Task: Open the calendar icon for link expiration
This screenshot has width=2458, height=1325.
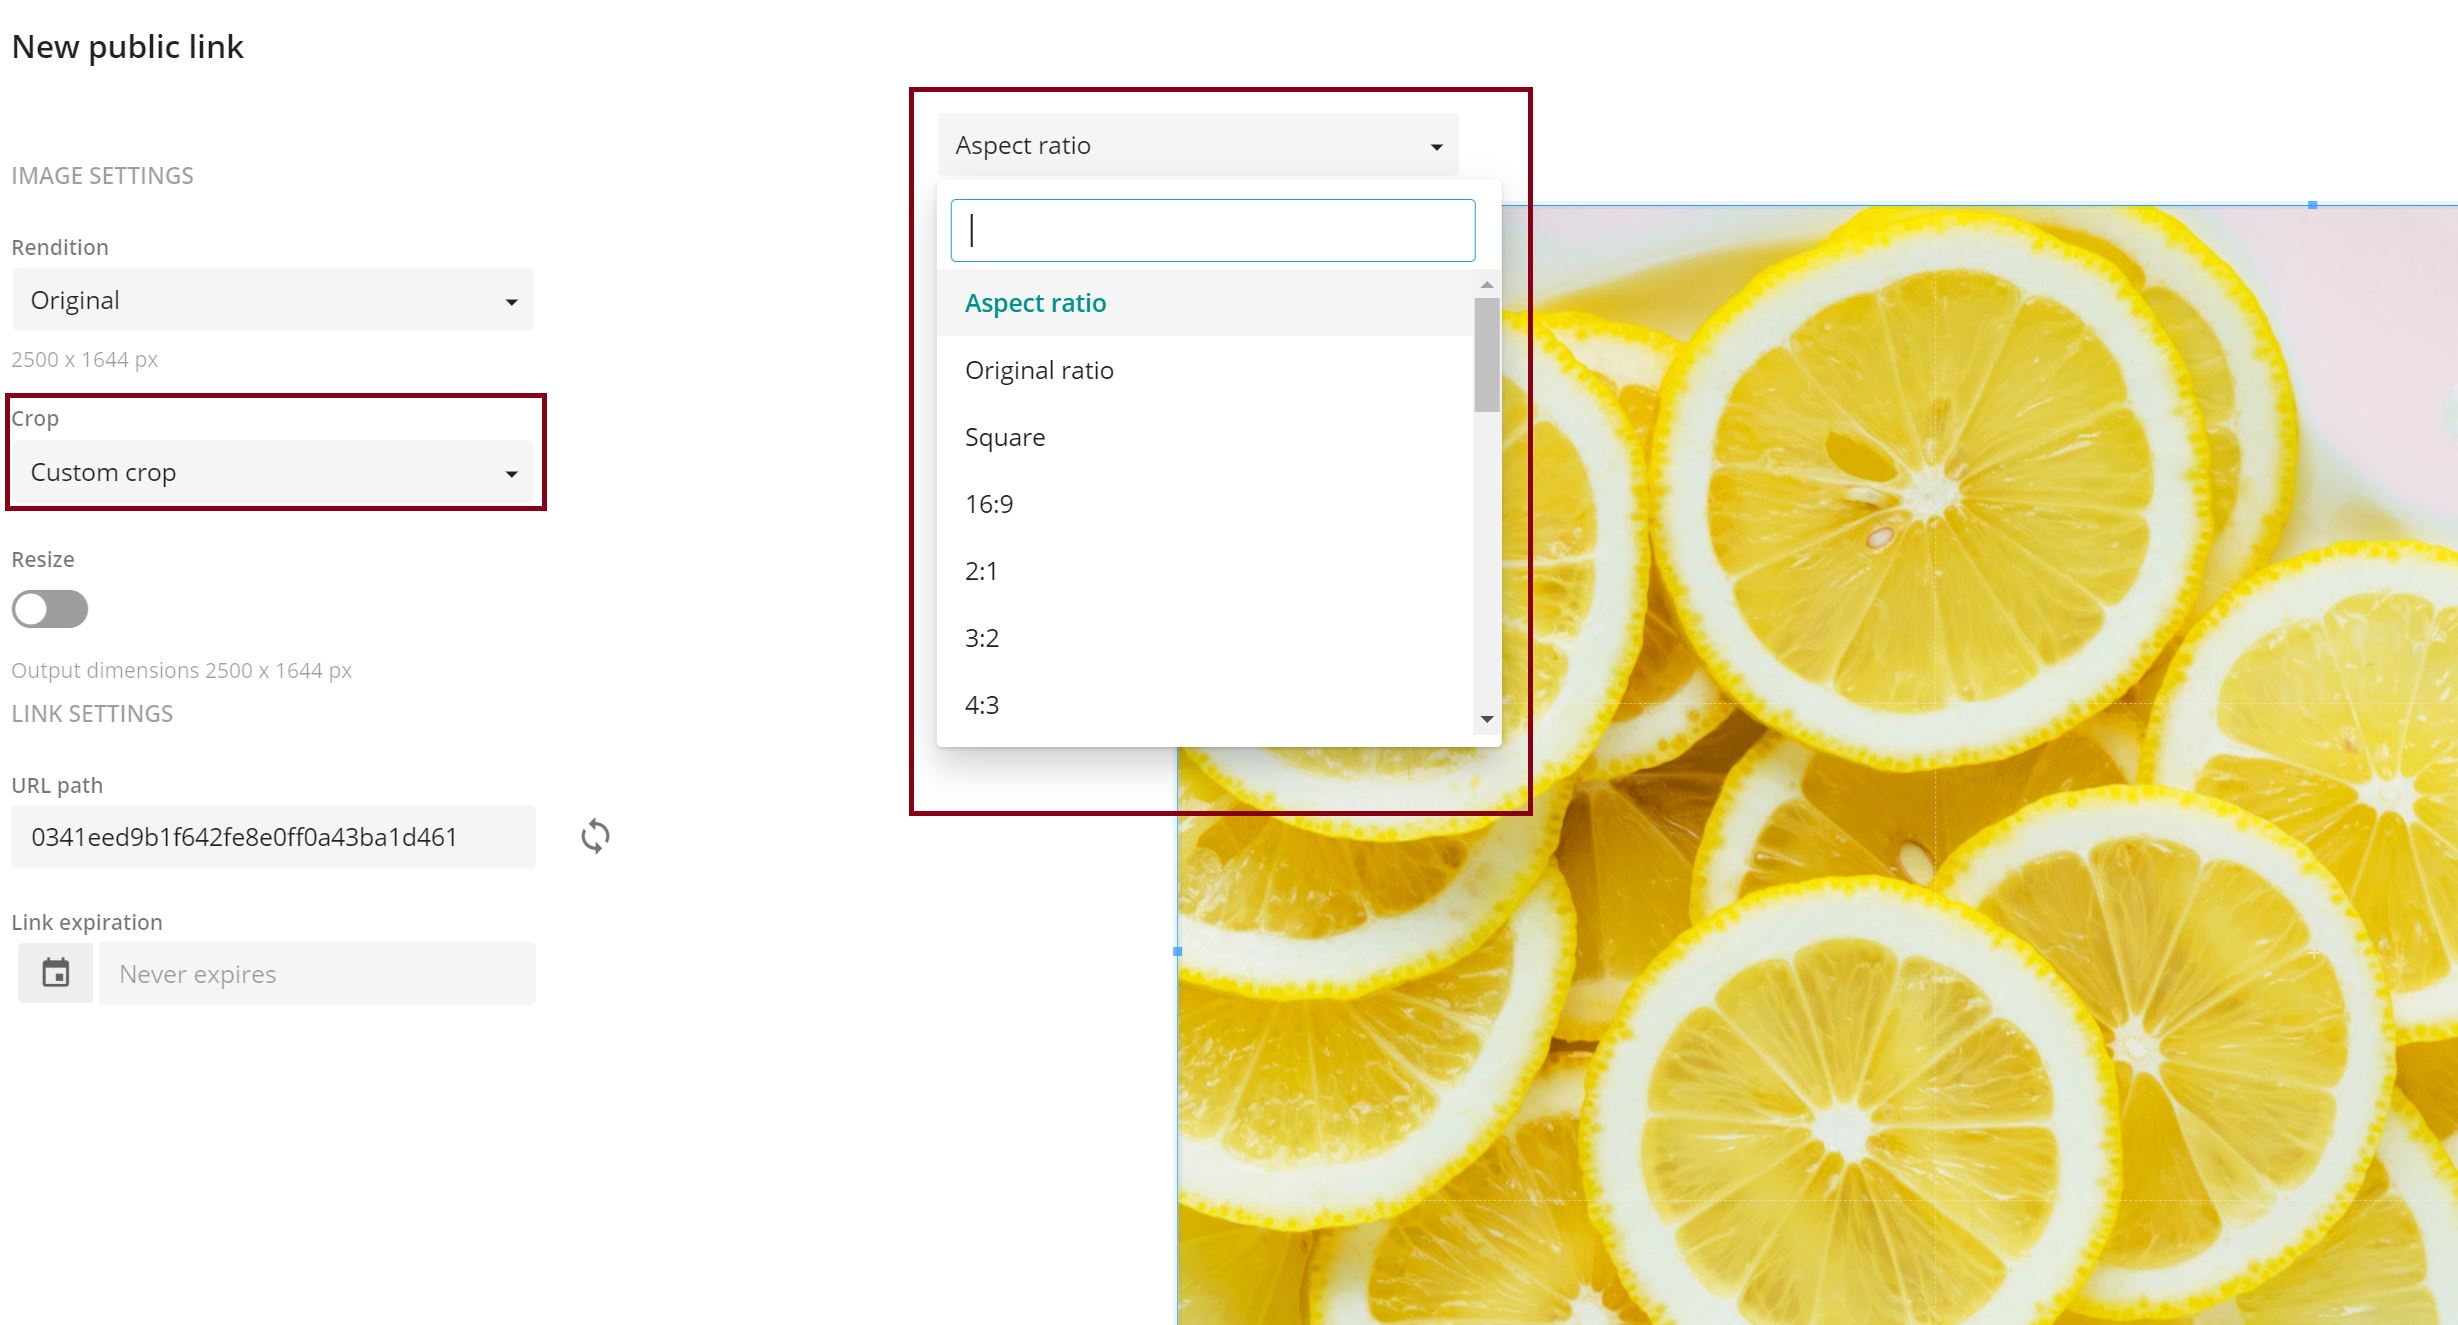Action: pos(55,972)
